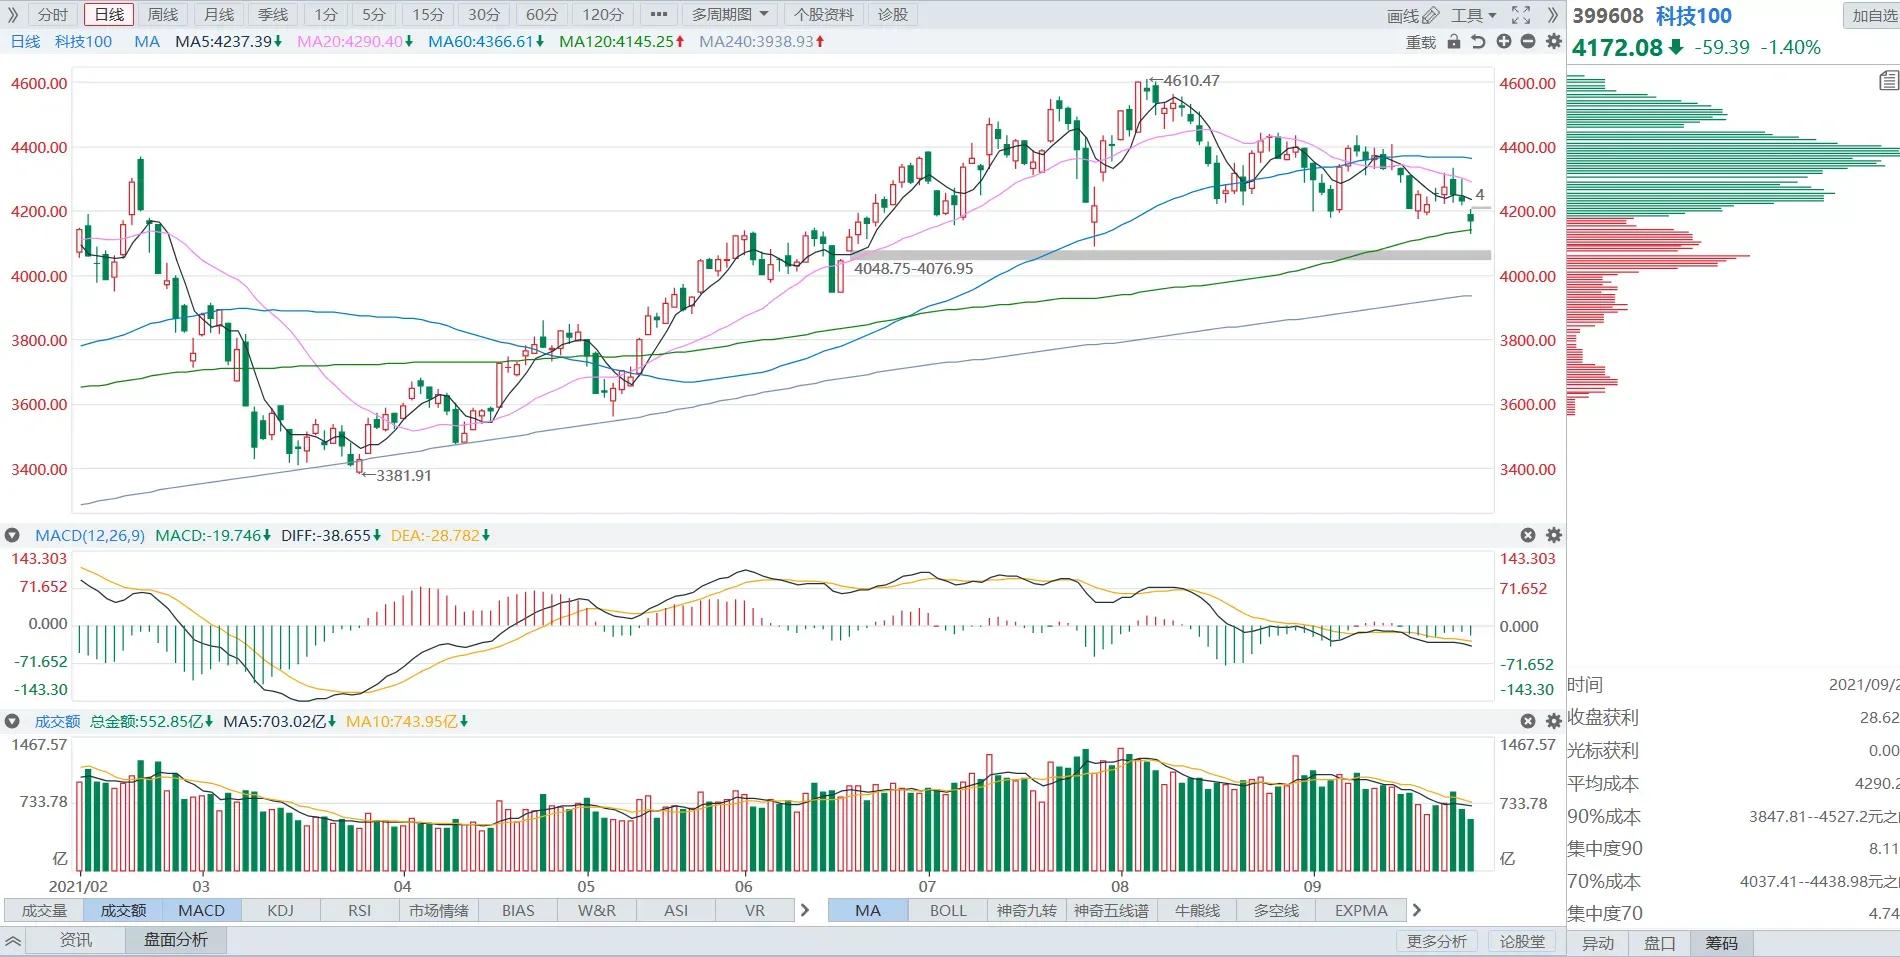This screenshot has width=1900, height=957.
Task: Undo with the curved arrow icon
Action: 1478,42
